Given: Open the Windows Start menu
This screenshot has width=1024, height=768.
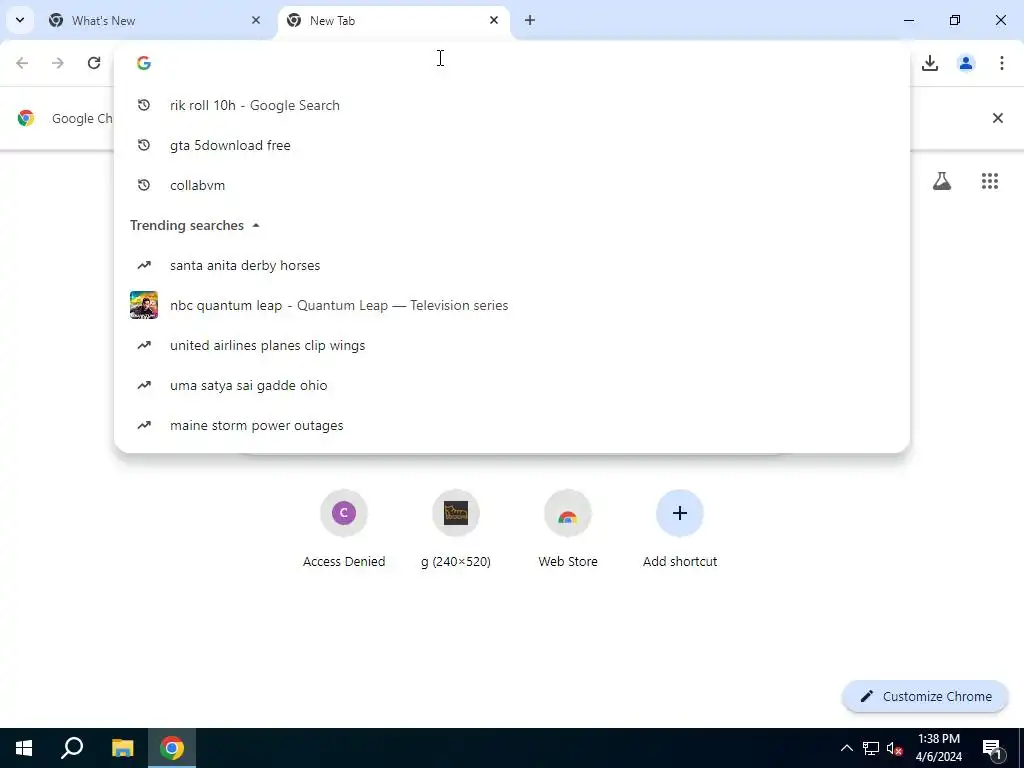Looking at the screenshot, I should (x=24, y=748).
